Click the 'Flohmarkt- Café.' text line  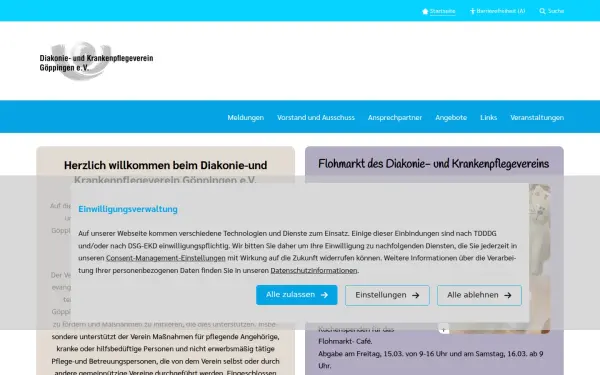click(345, 341)
